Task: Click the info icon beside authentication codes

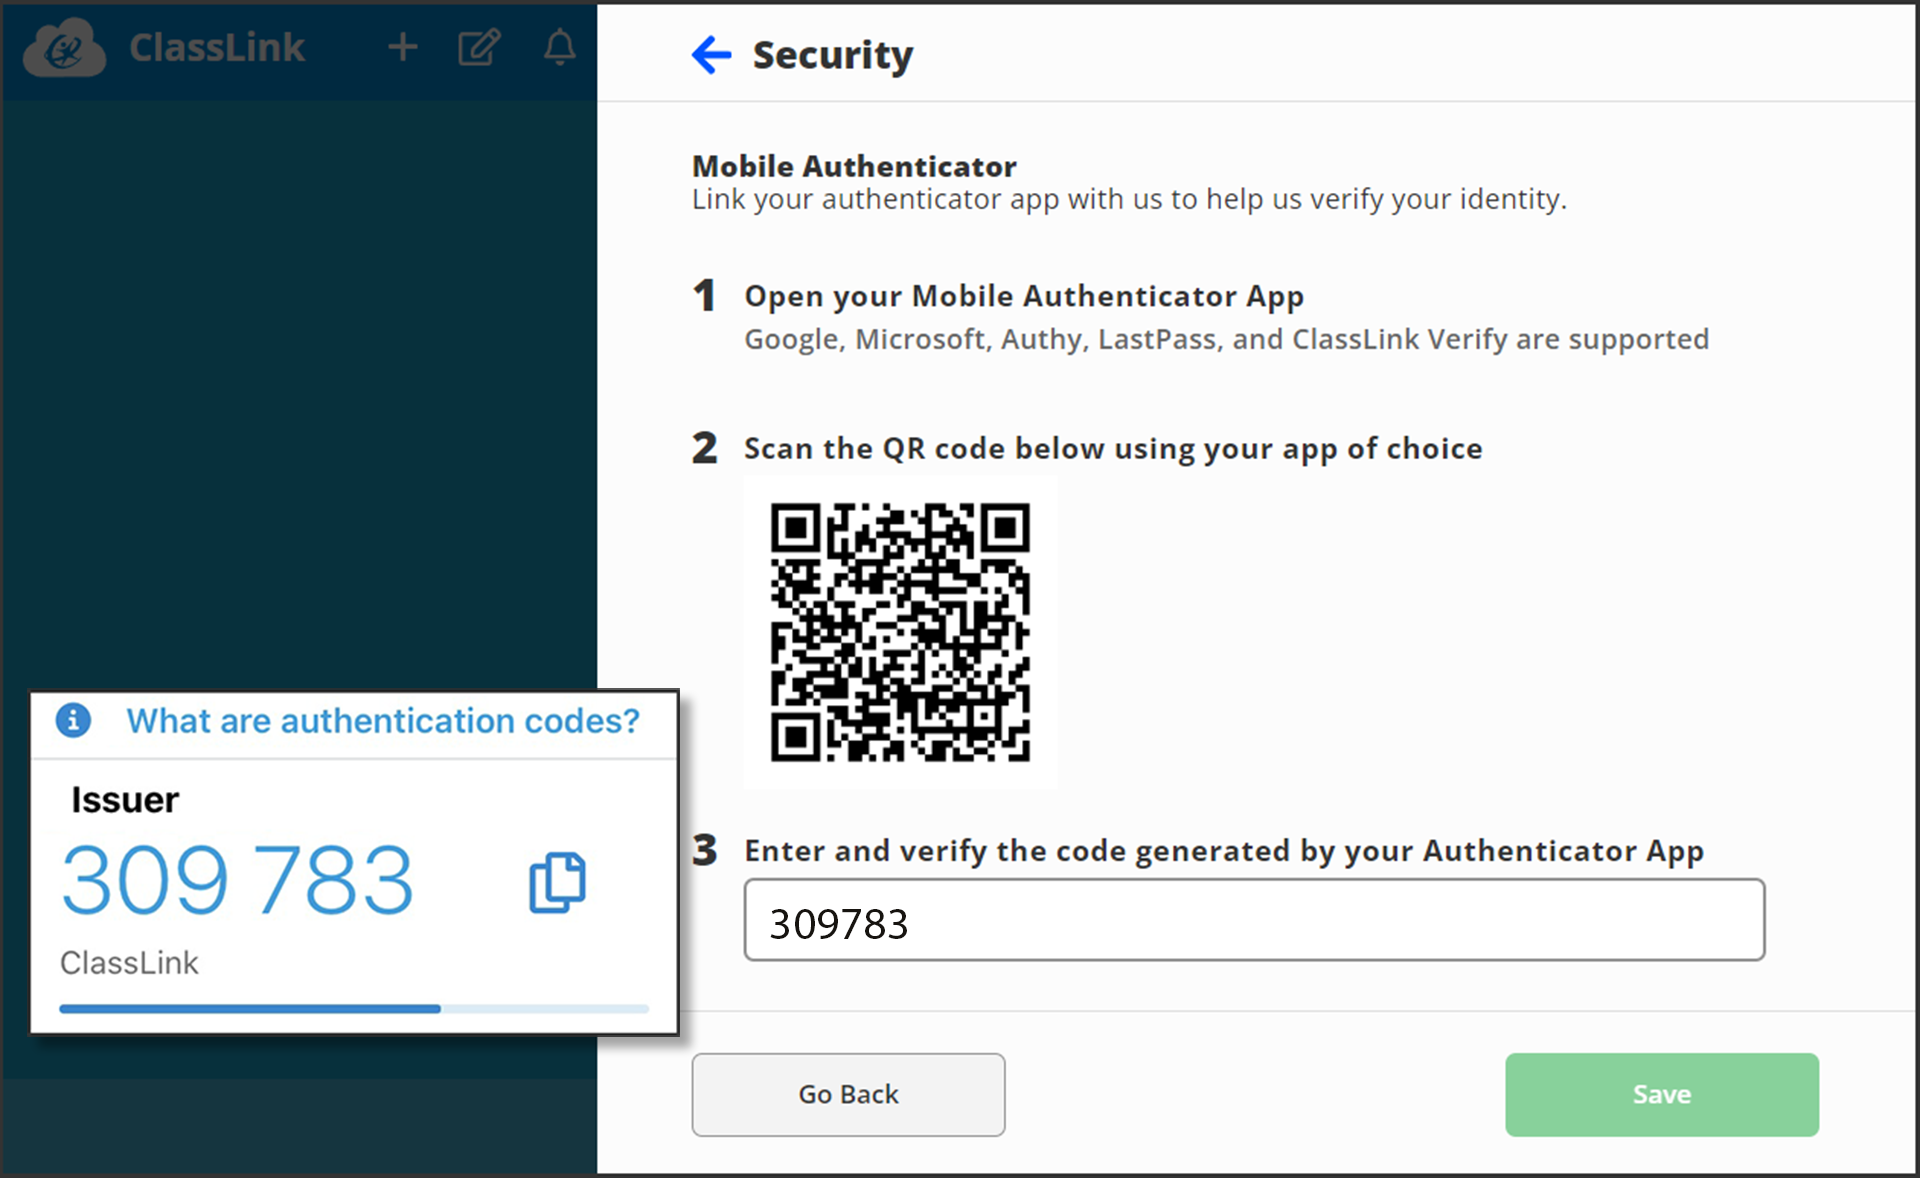Action: click(x=73, y=721)
